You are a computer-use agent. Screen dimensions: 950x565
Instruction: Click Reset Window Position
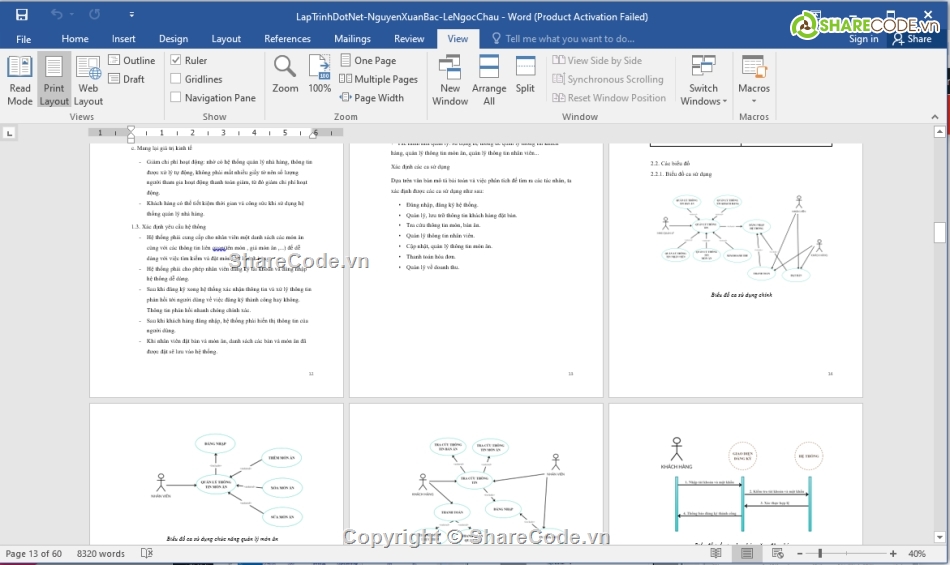pyautogui.click(x=609, y=97)
